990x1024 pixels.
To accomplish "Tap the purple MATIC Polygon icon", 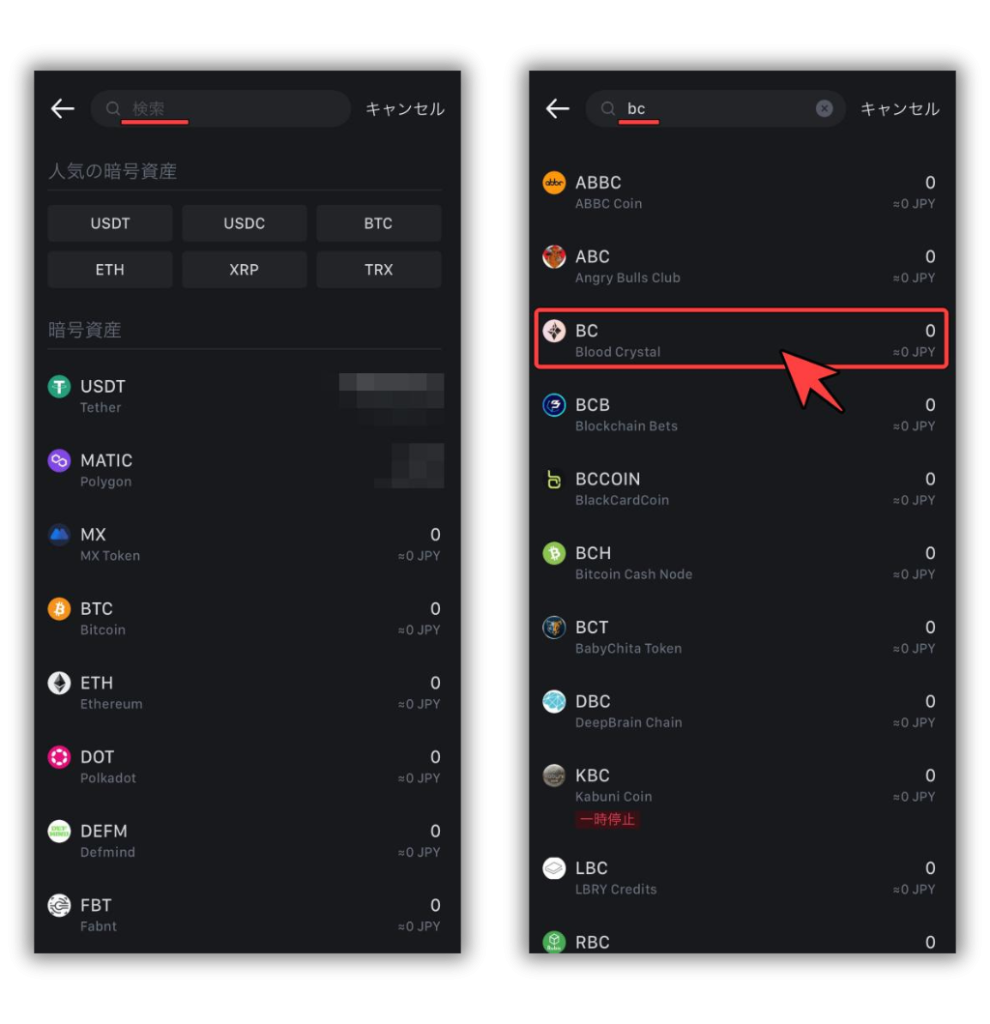I will pos(59,460).
